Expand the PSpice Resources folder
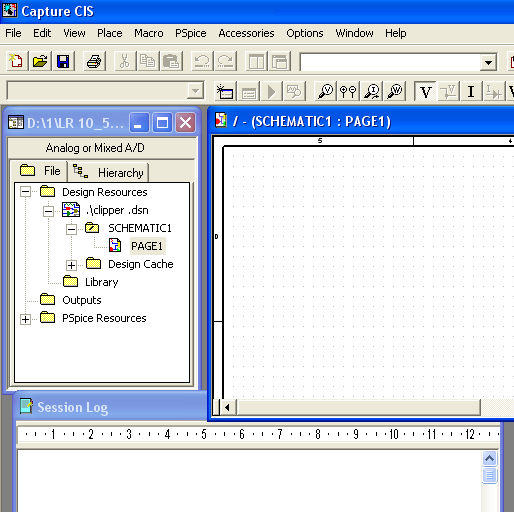This screenshot has height=512, width=514. pos(25,319)
